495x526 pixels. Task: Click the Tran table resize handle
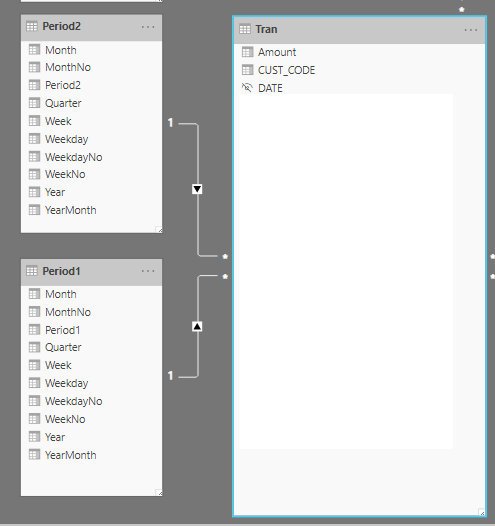point(482,512)
